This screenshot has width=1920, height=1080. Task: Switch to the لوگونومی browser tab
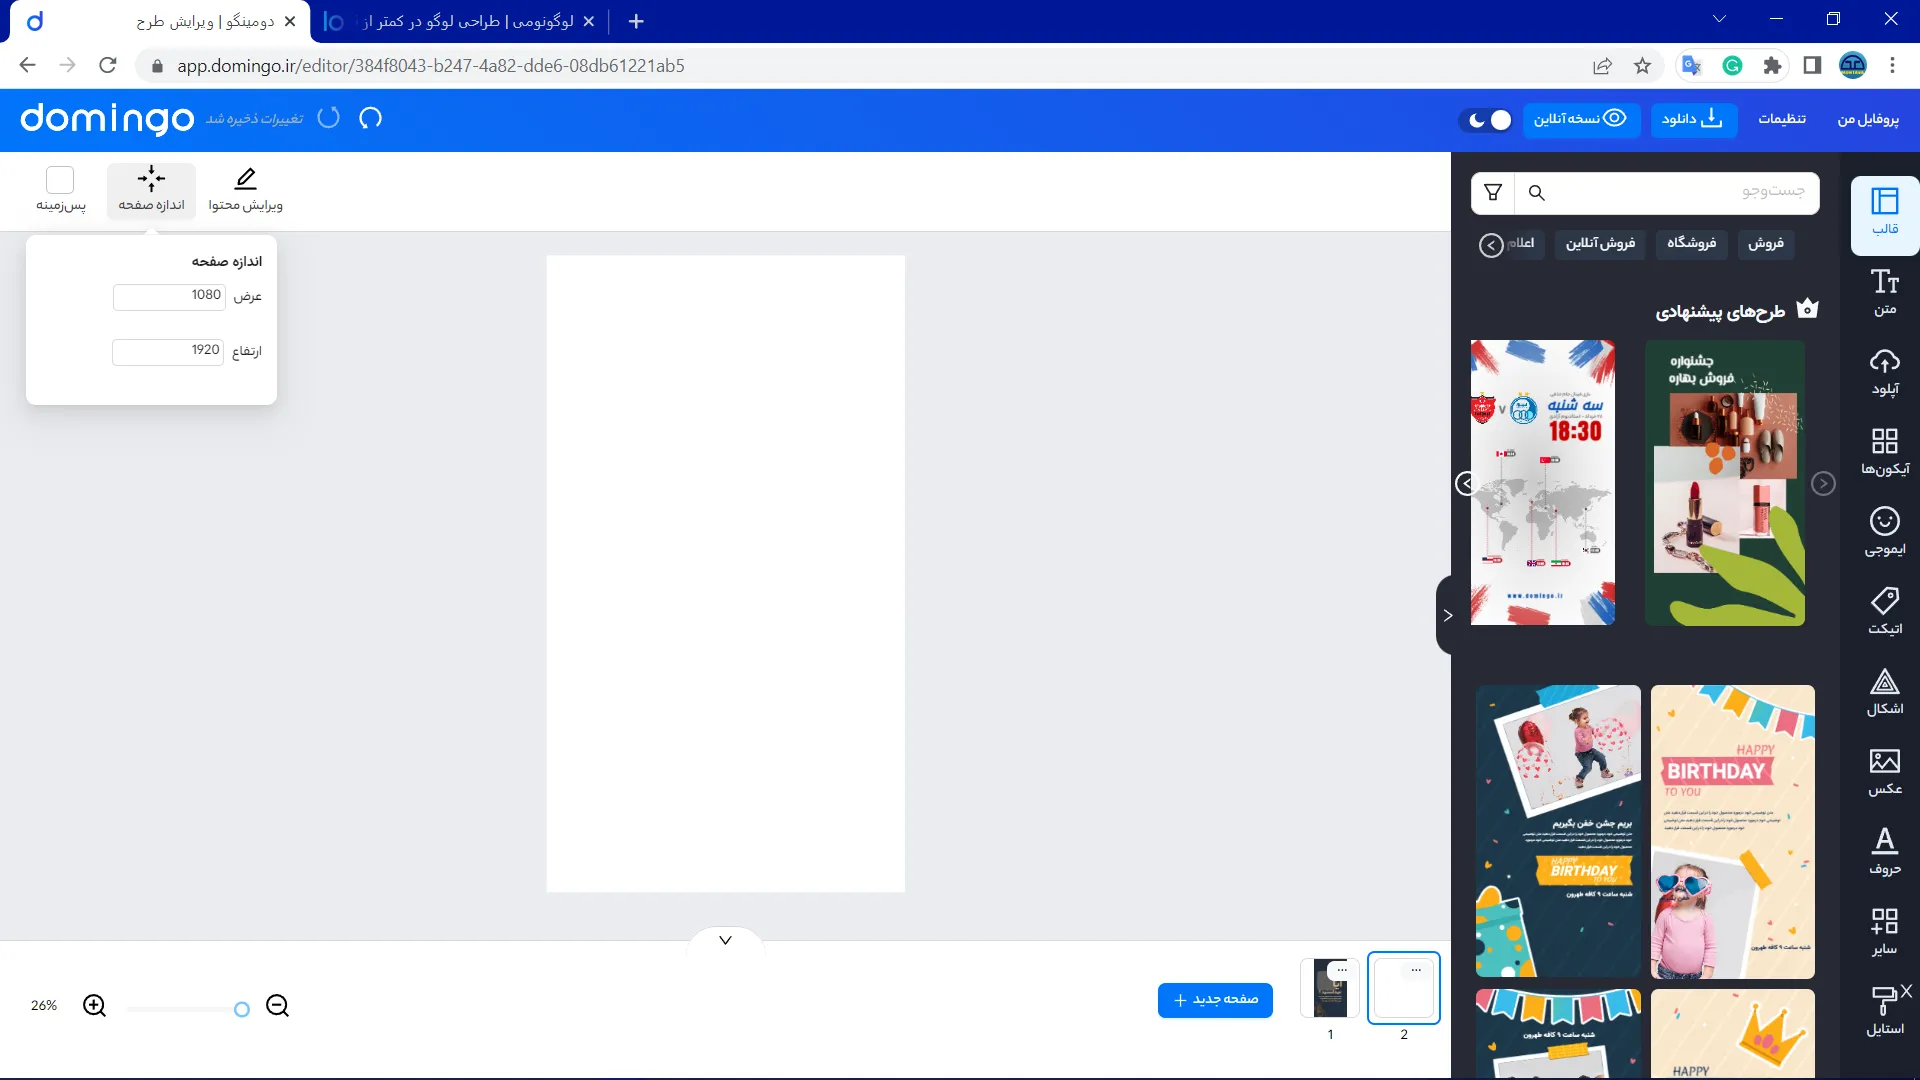[x=459, y=21]
